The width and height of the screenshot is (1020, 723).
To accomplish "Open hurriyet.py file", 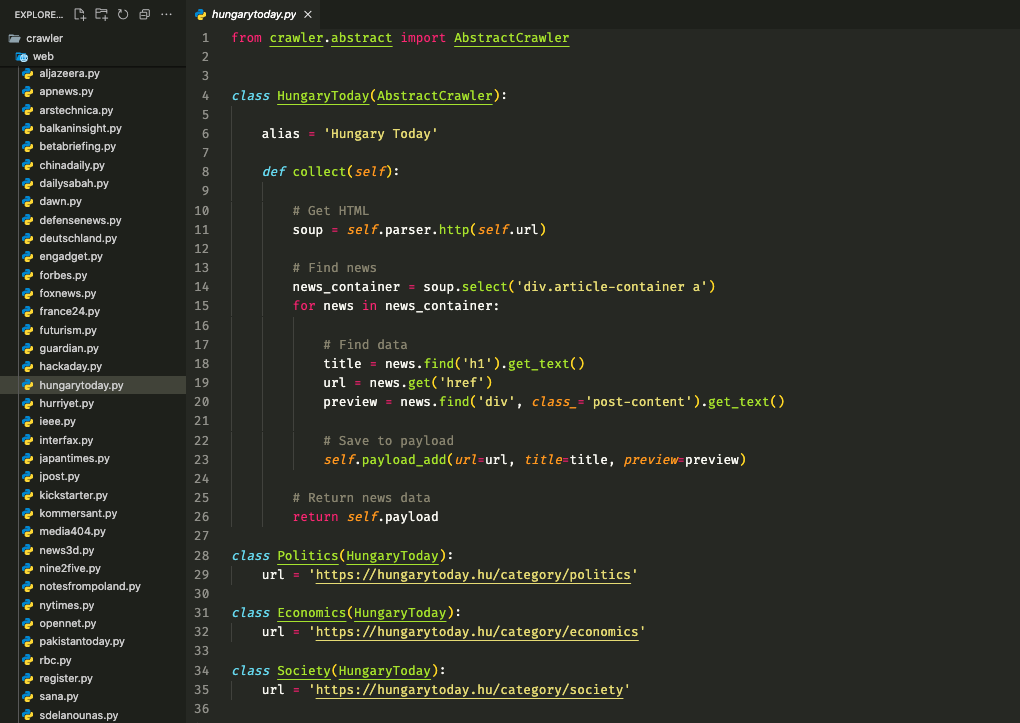I will click(93, 403).
